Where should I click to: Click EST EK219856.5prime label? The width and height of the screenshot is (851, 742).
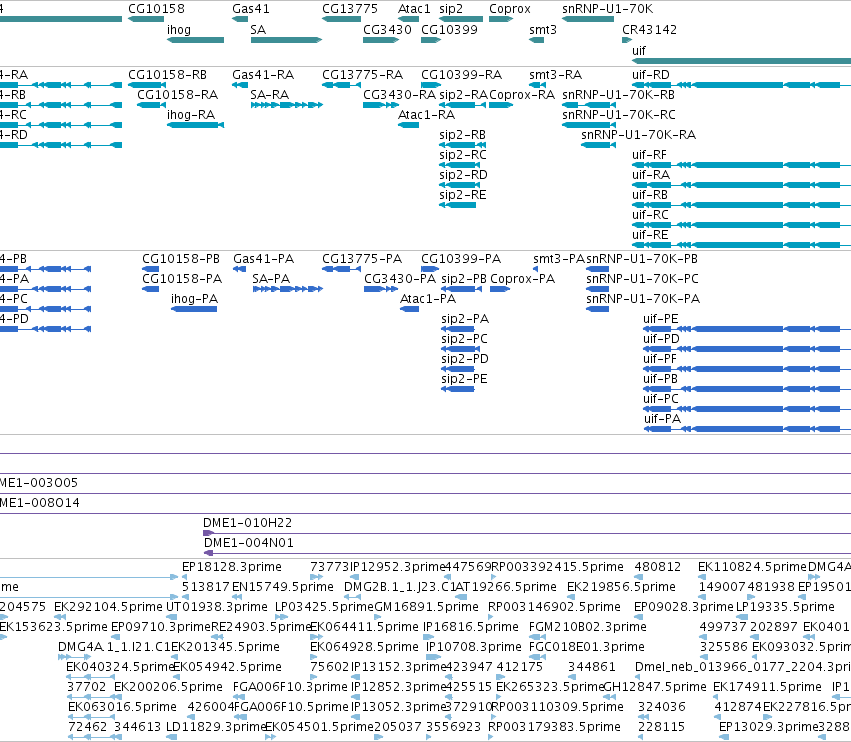click(621, 587)
